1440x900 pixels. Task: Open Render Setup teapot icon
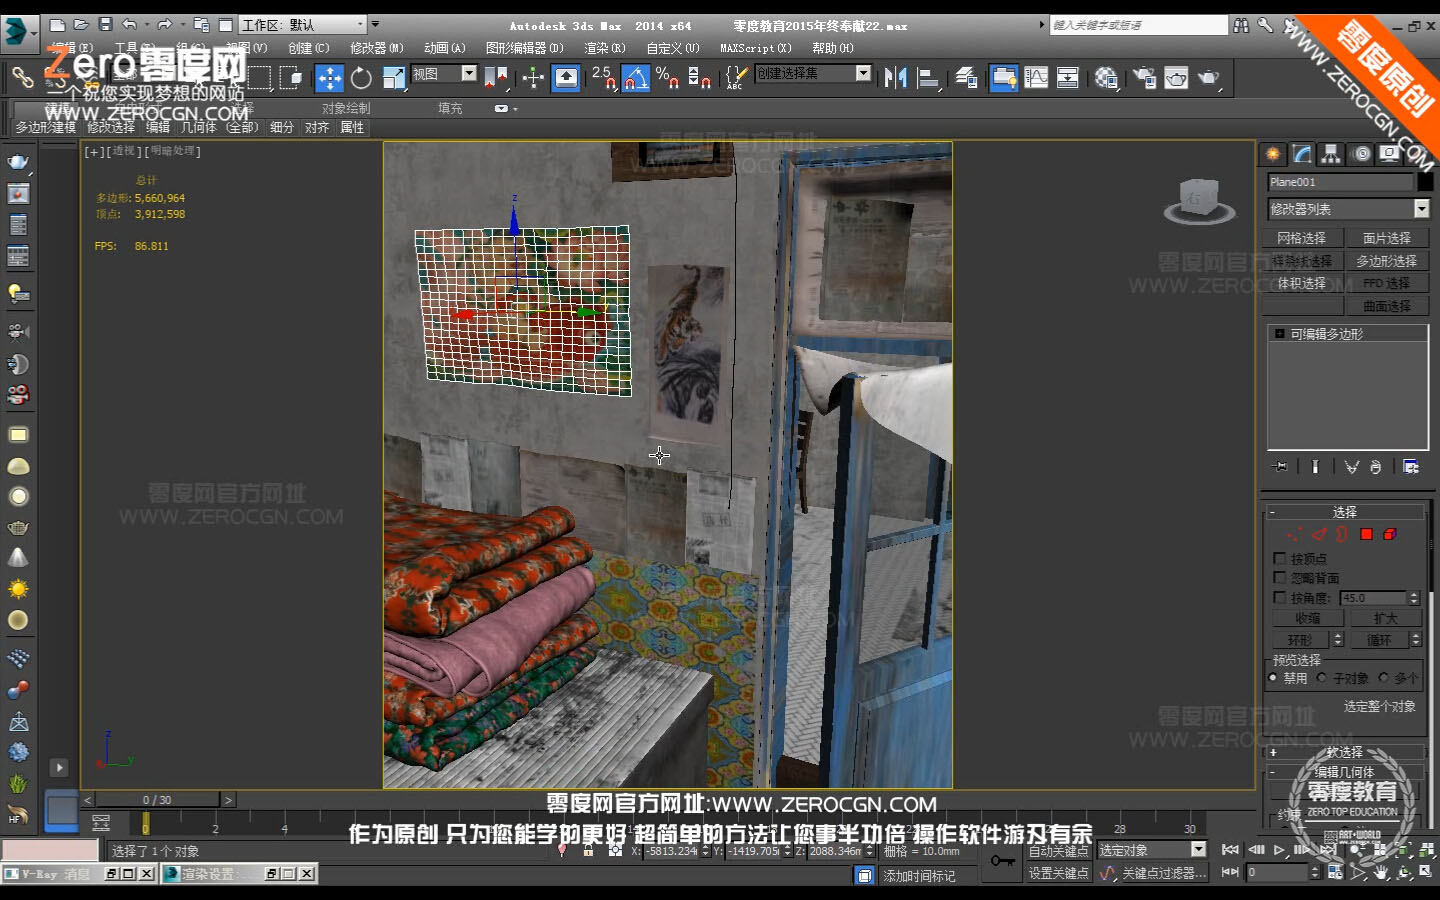point(1144,78)
